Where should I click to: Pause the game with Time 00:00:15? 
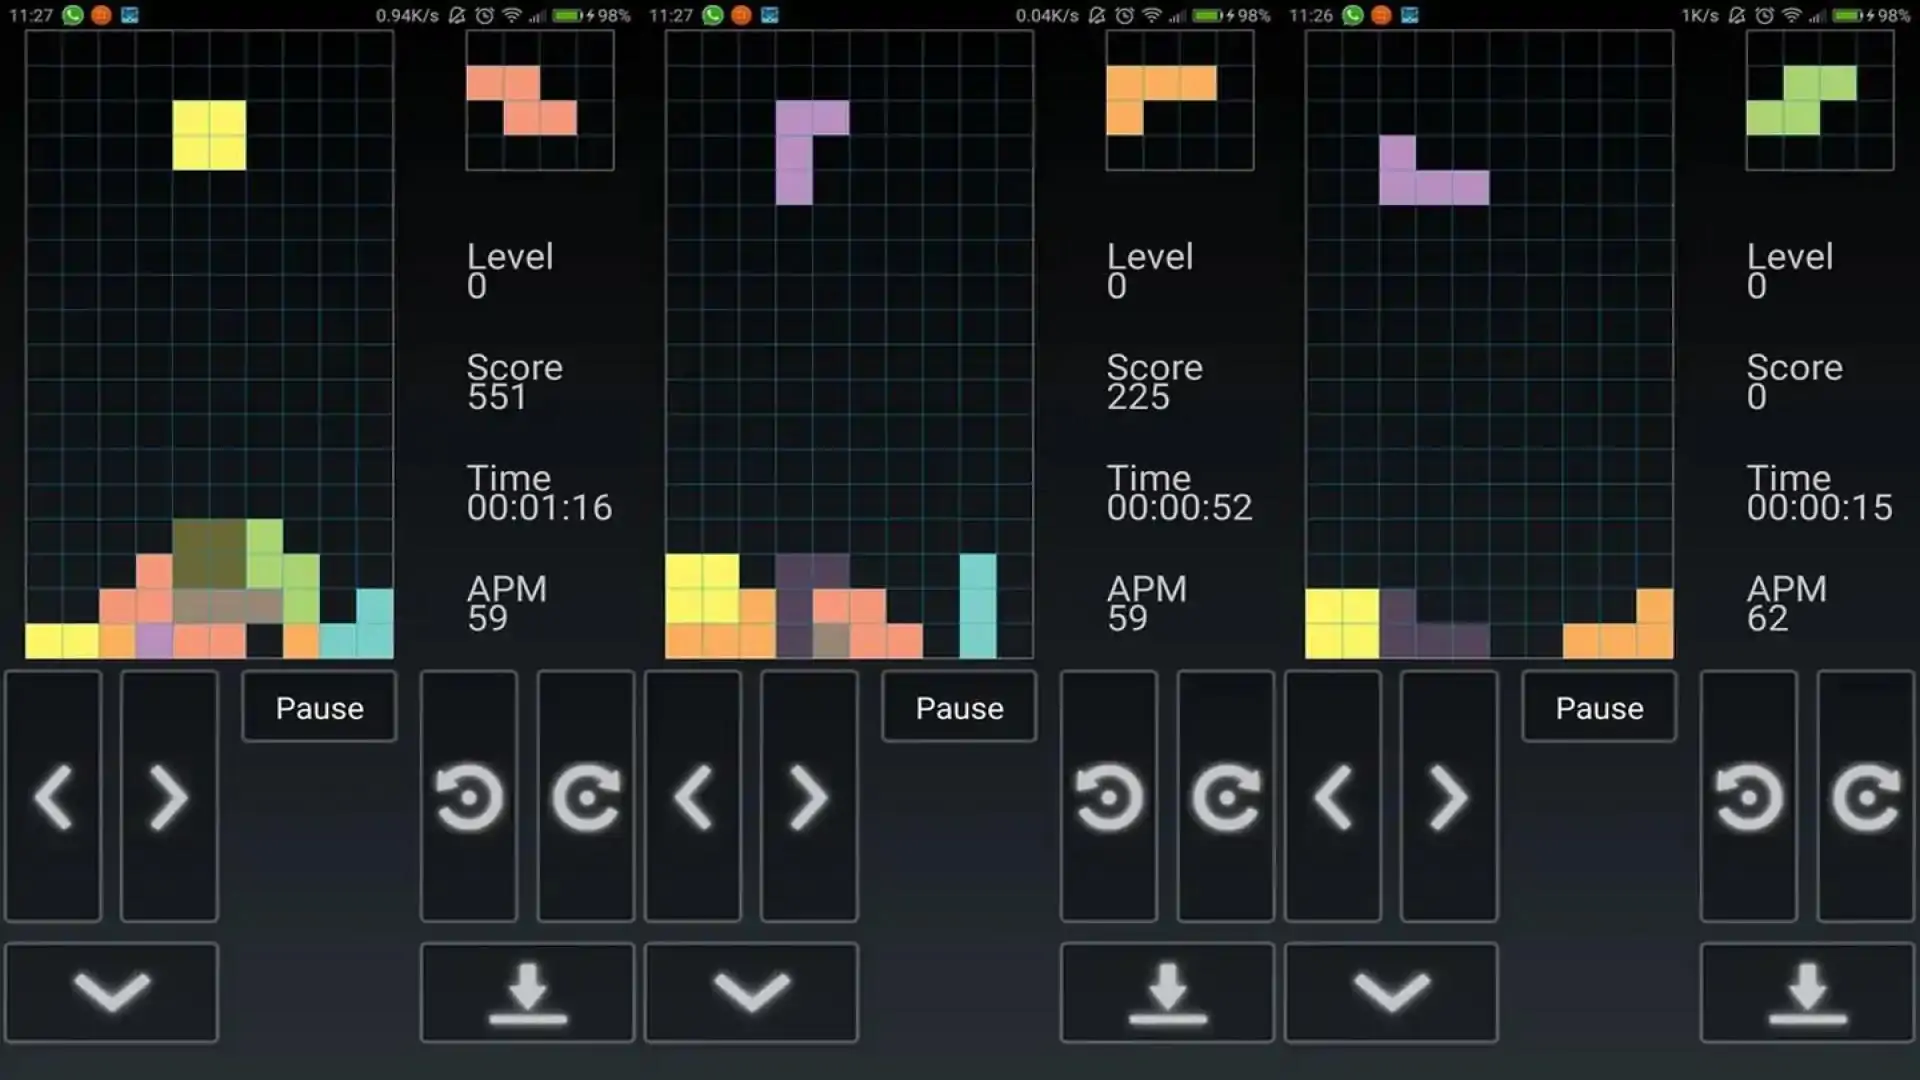pos(1599,707)
